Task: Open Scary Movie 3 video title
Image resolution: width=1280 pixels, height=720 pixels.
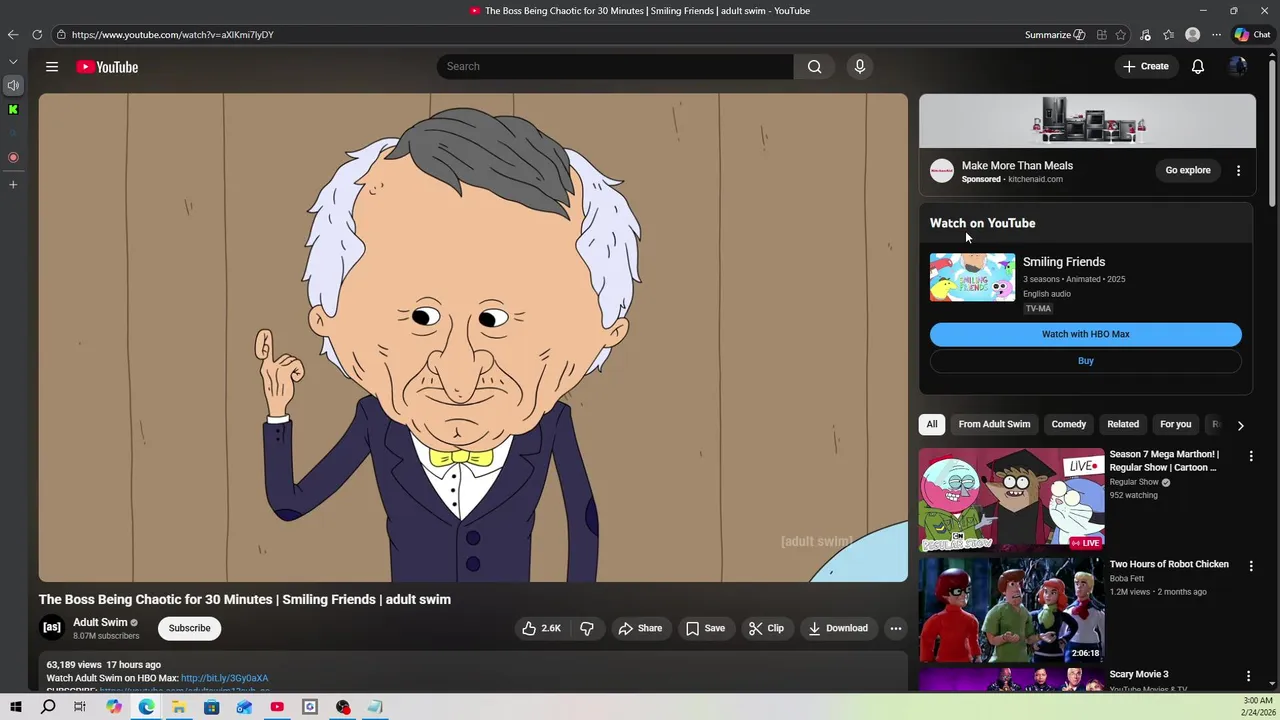Action: tap(1139, 674)
